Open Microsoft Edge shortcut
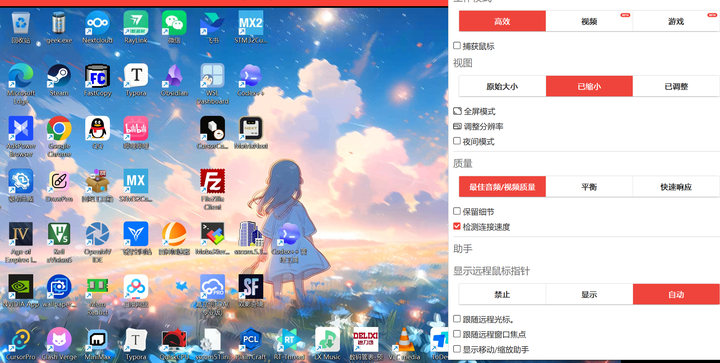This screenshot has height=363, width=720. [x=21, y=76]
